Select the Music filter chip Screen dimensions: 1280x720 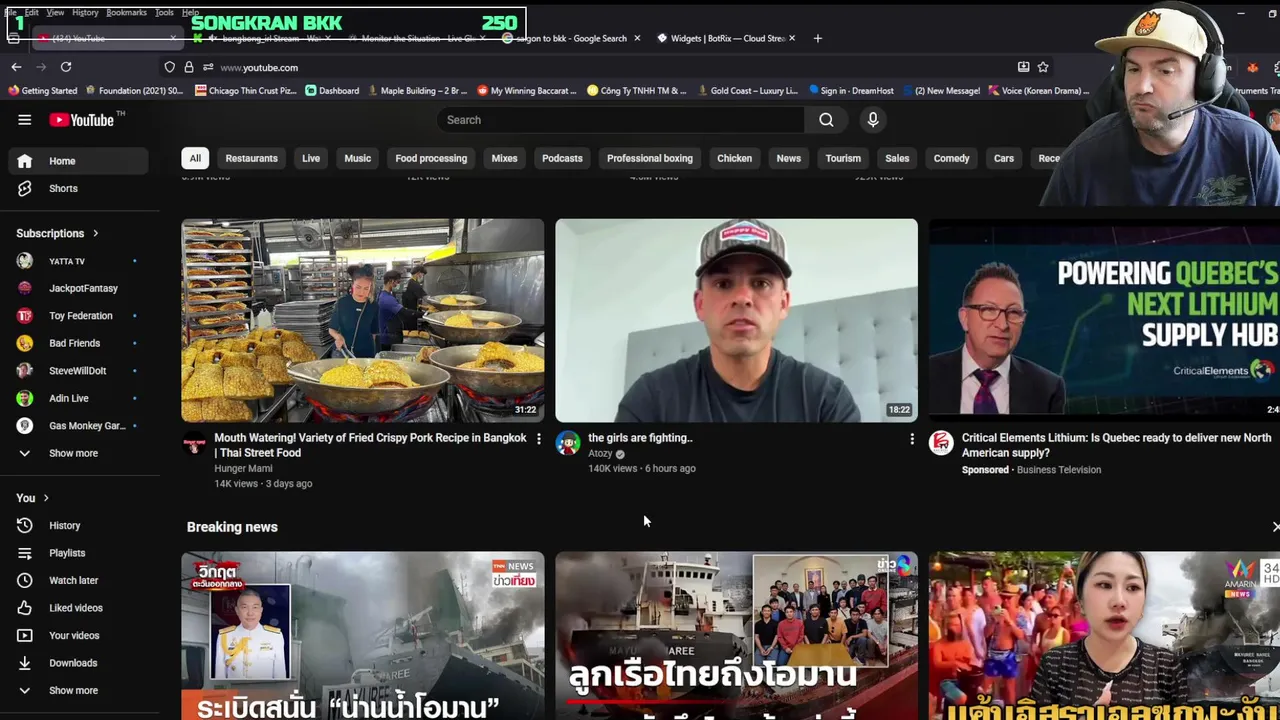tap(357, 158)
